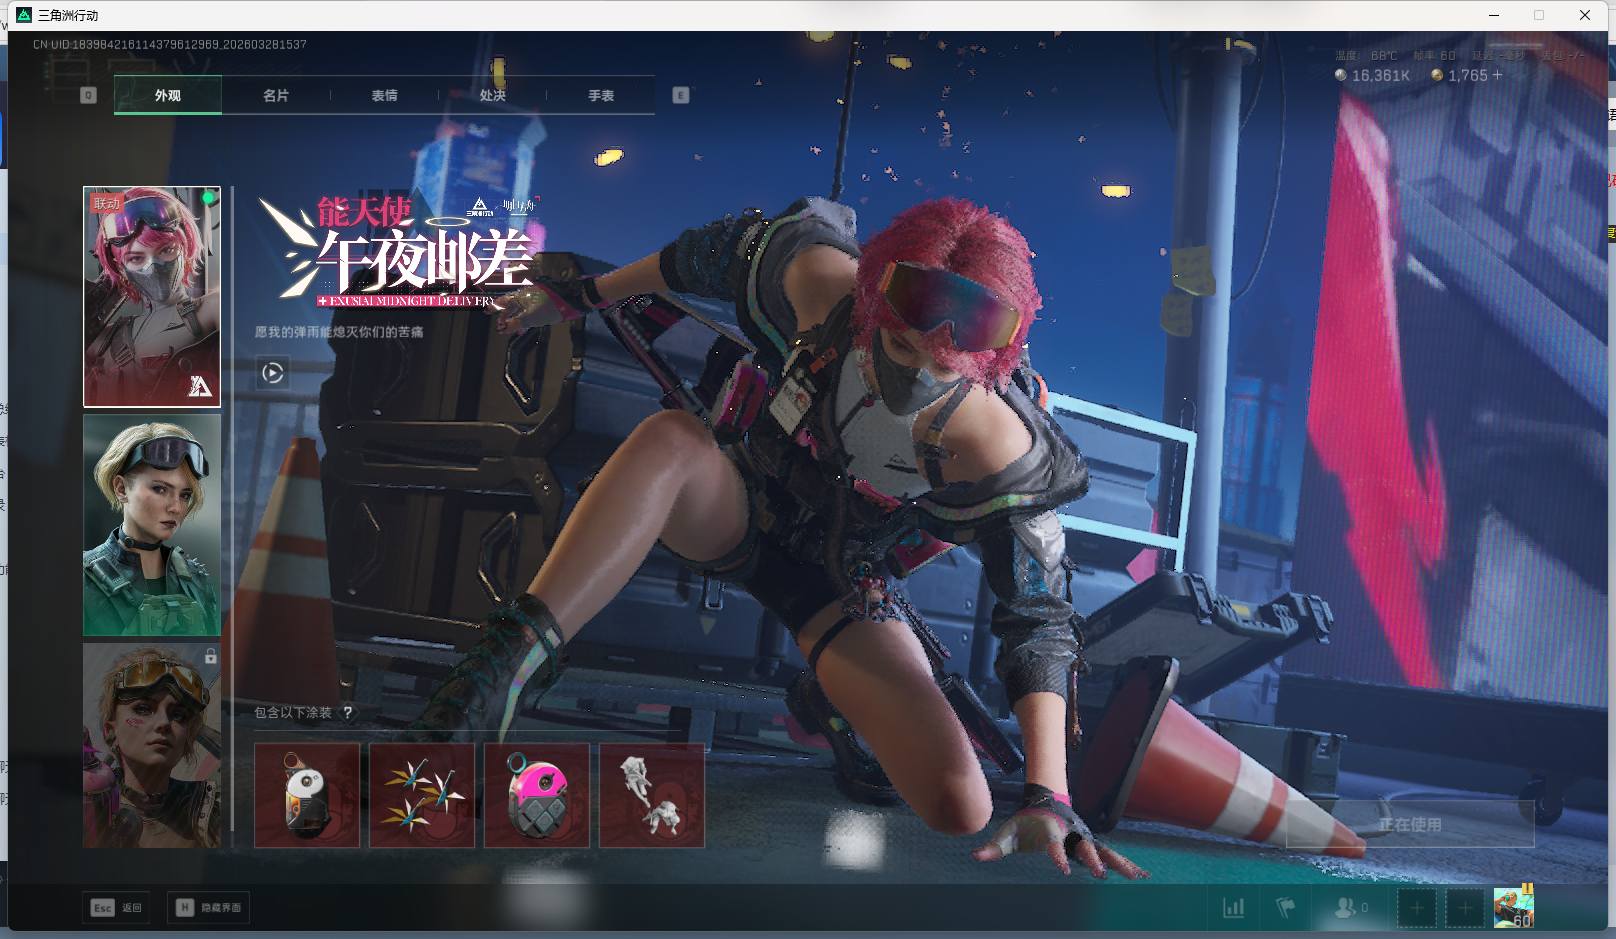
Task: View the throwing knives skin
Action: click(x=422, y=795)
